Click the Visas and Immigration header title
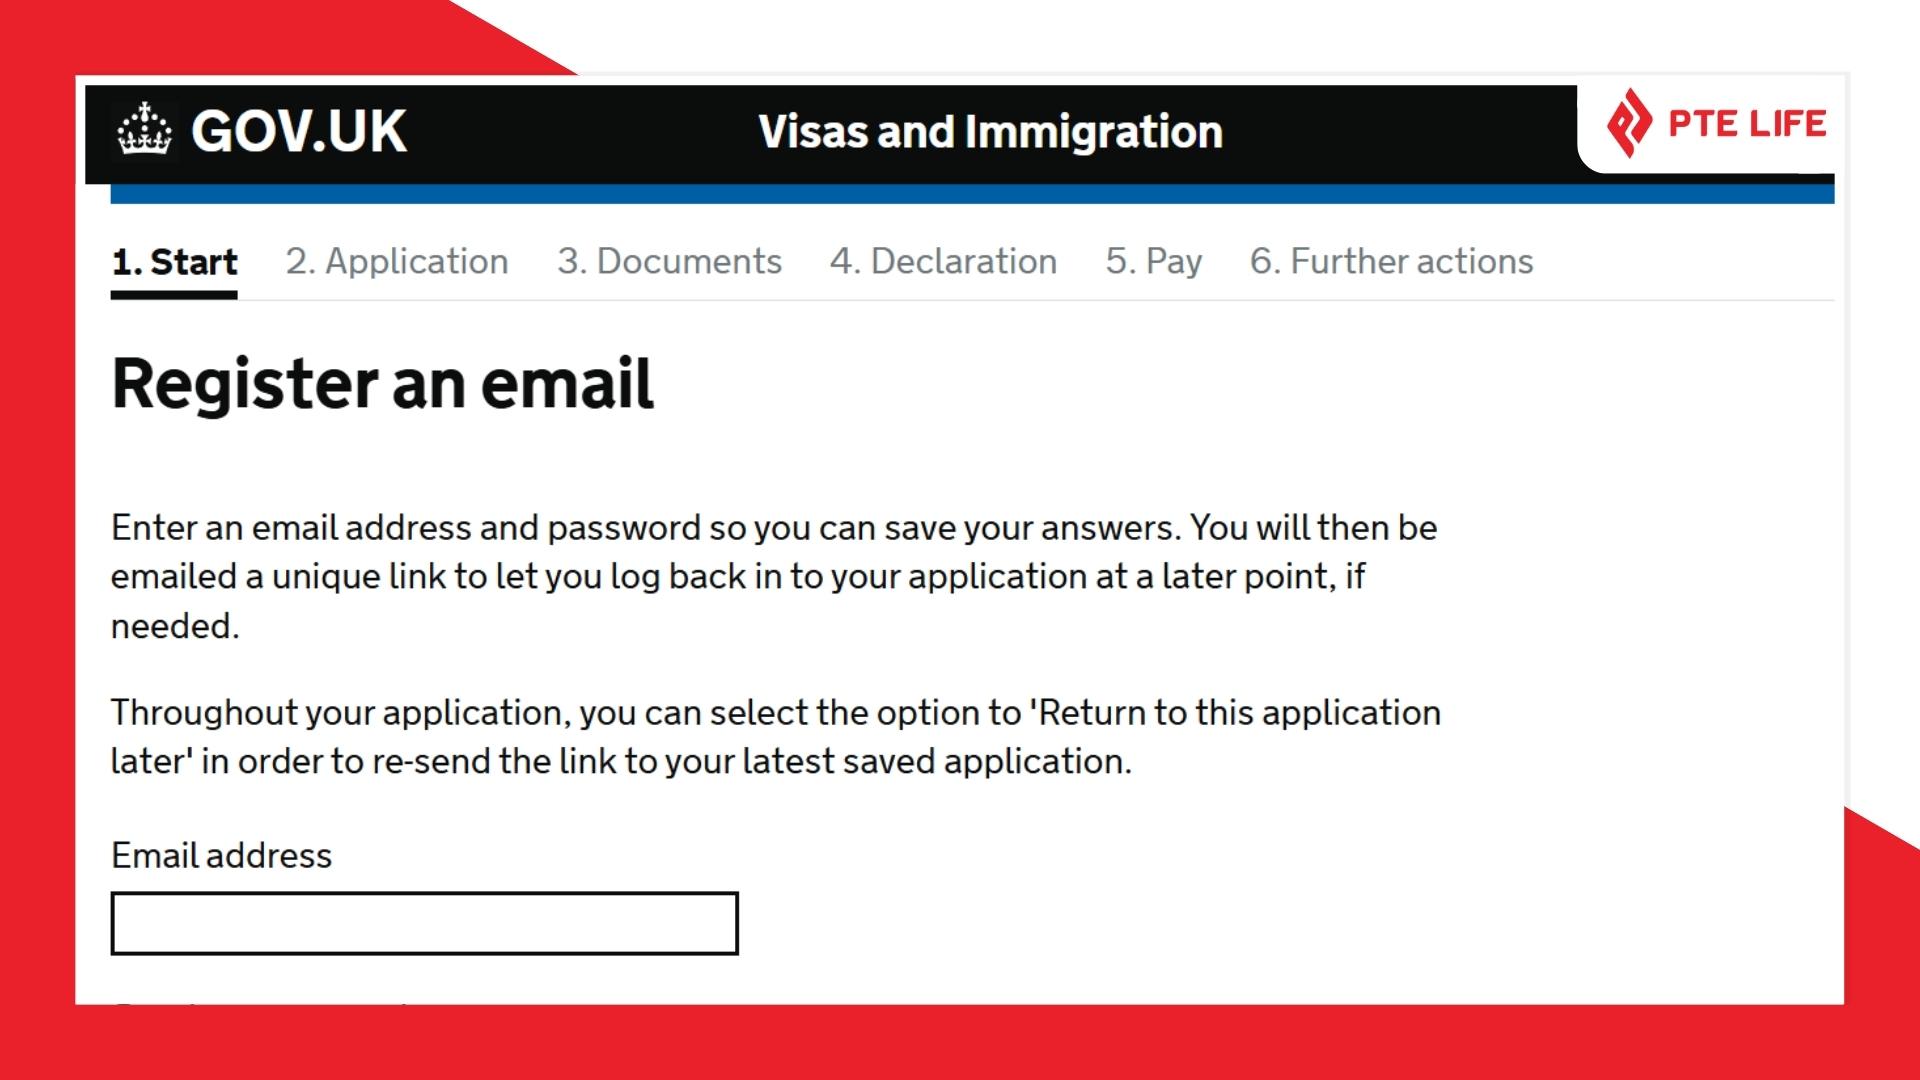This screenshot has height=1080, width=1920. 989,131
